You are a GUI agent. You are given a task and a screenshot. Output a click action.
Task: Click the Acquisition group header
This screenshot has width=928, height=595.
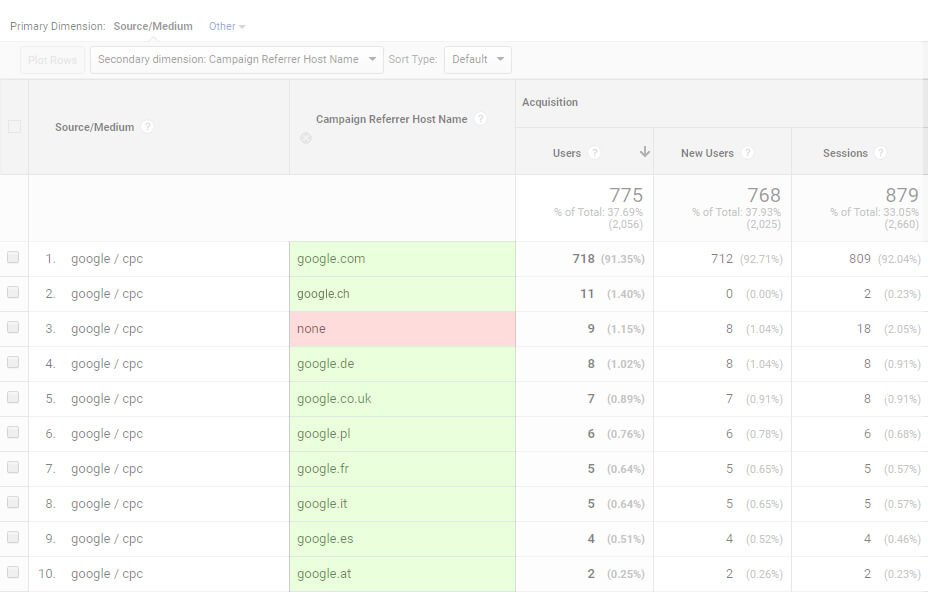click(x=550, y=102)
